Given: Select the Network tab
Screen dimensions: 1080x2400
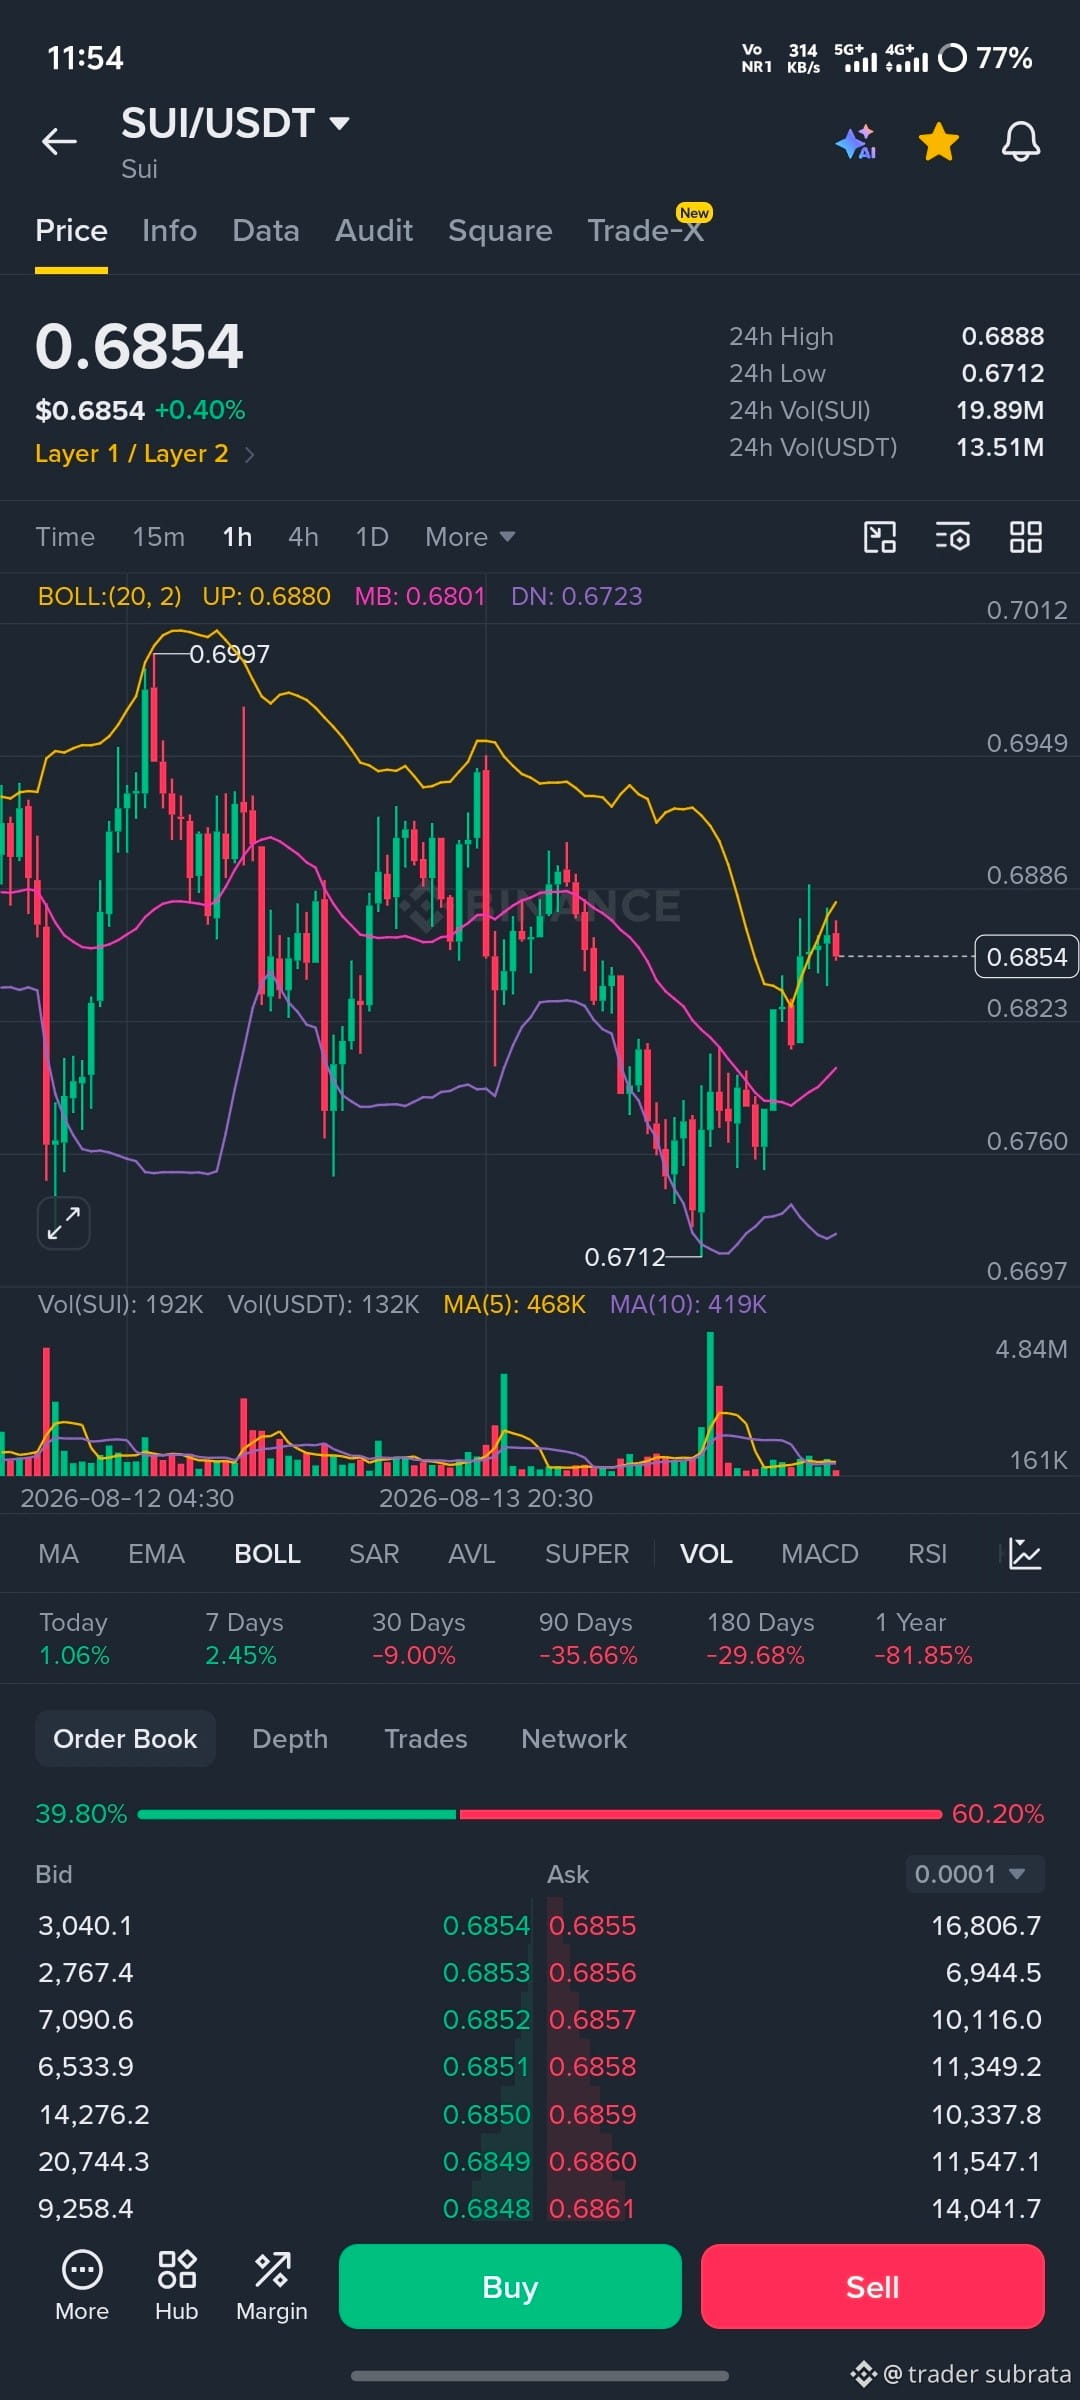Looking at the screenshot, I should (x=574, y=1739).
